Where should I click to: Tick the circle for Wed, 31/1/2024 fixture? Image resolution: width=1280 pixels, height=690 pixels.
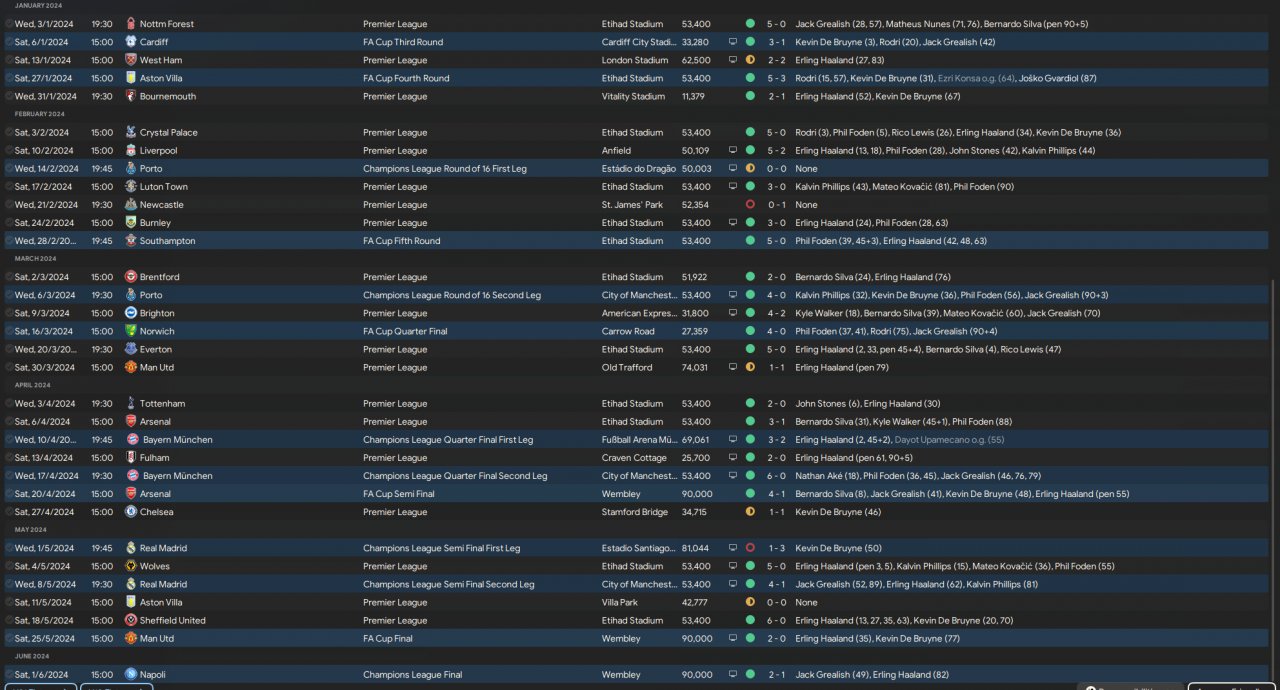click(9, 96)
